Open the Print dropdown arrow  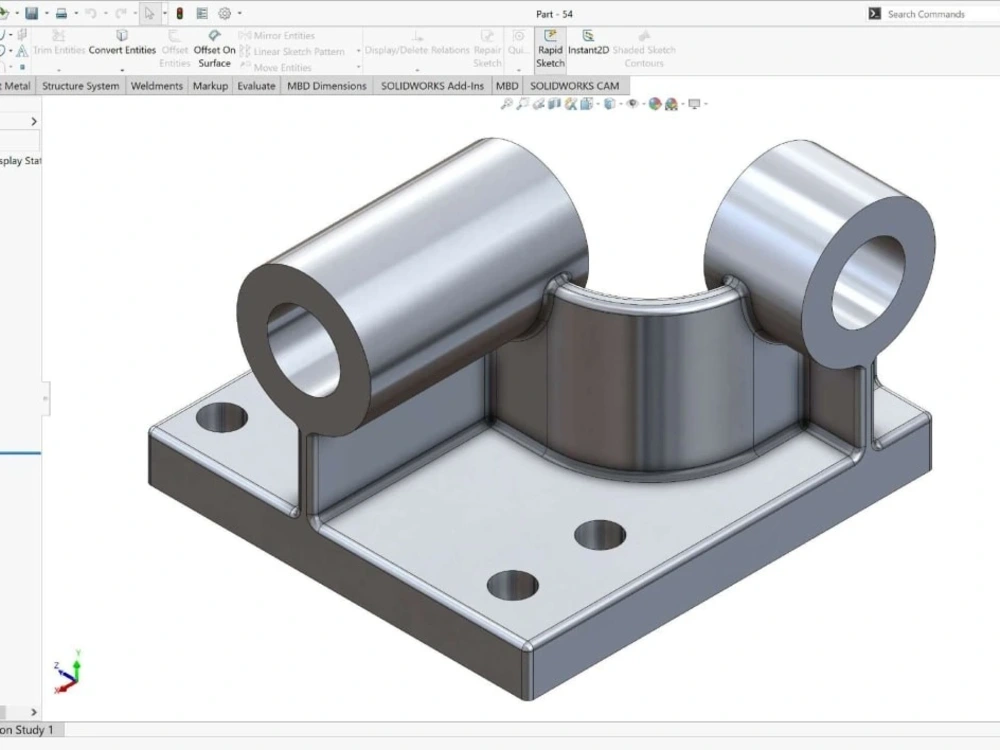(76, 13)
